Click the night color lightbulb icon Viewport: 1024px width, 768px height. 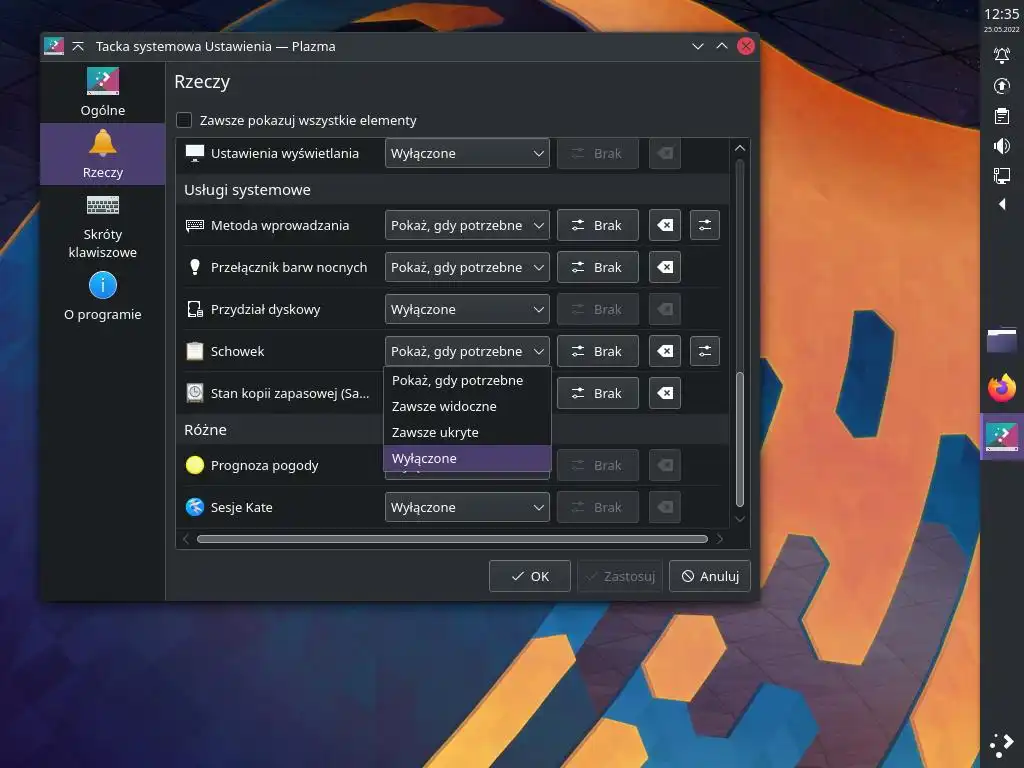coord(195,267)
